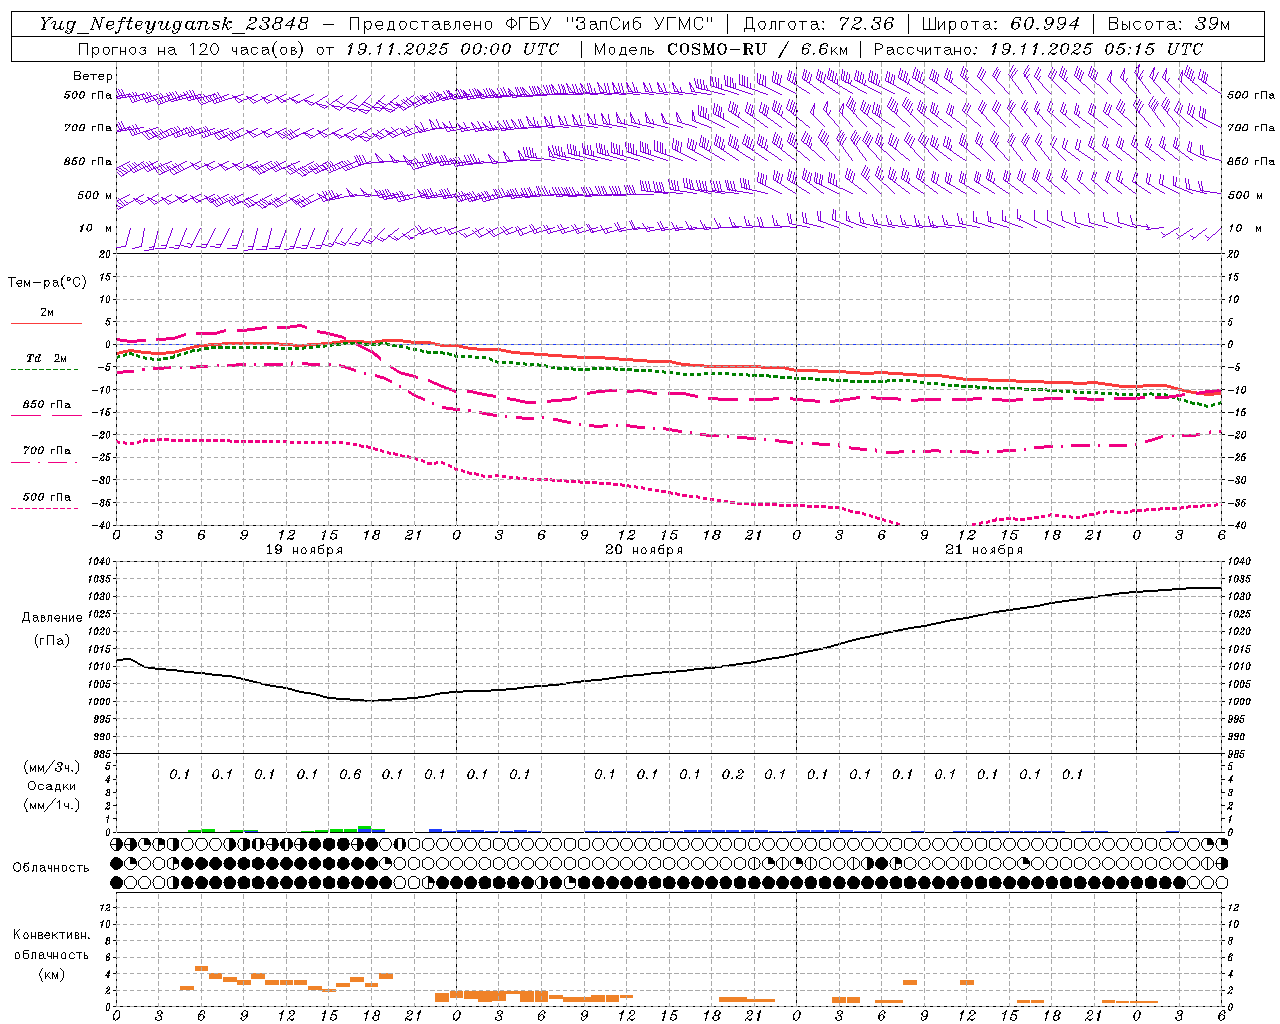Viewport: 1280px width, 1024px height.
Task: Click the "0.6" precipitation value
Action: tap(350, 774)
